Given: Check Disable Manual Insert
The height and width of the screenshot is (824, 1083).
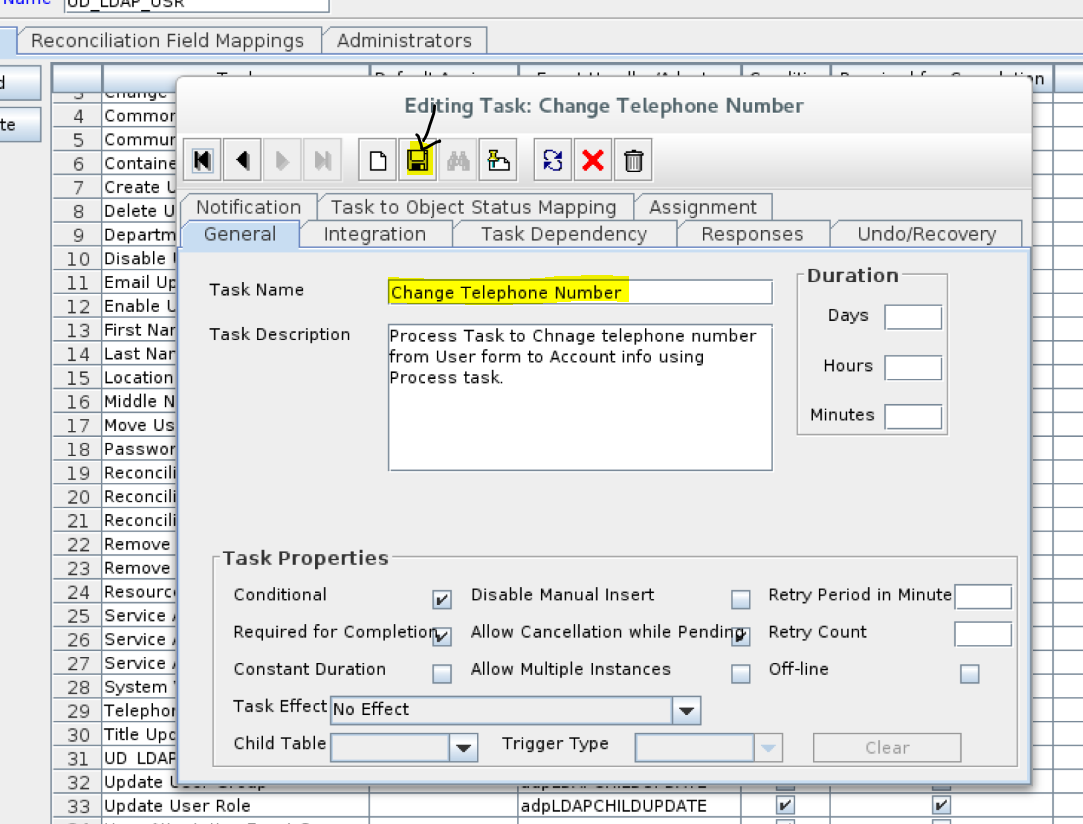Looking at the screenshot, I should coord(740,599).
